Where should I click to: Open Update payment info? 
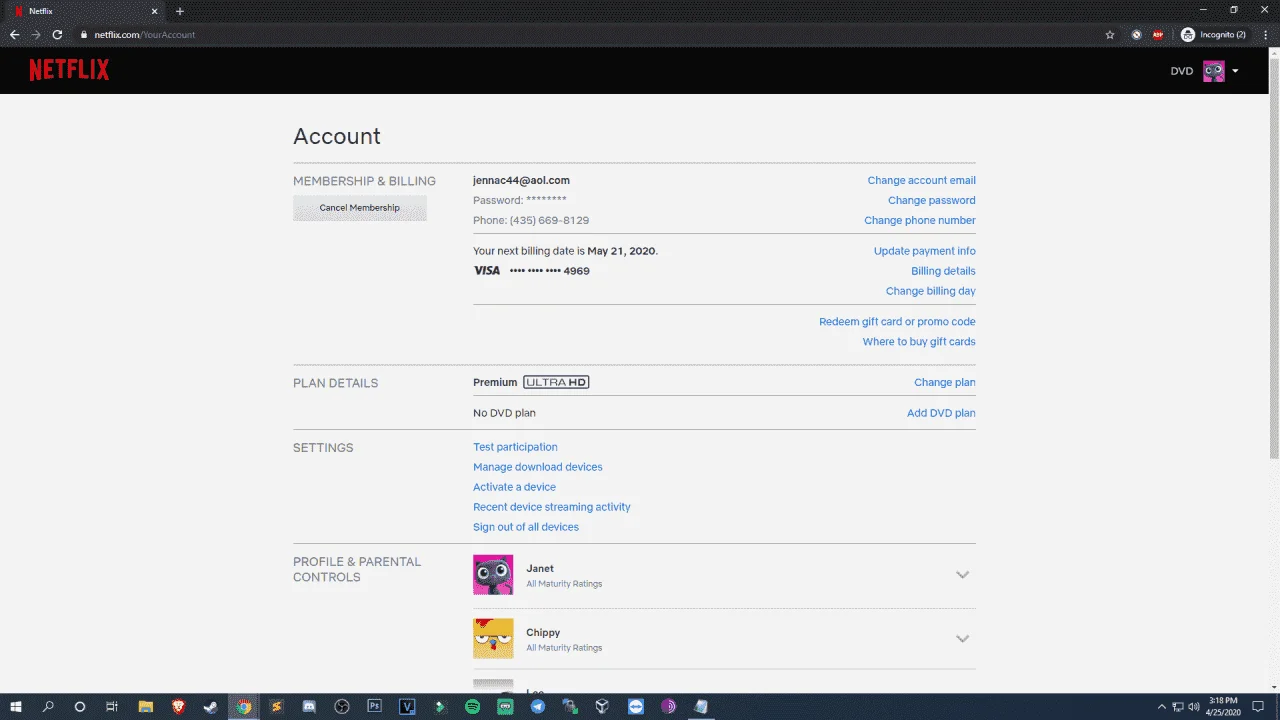(925, 251)
